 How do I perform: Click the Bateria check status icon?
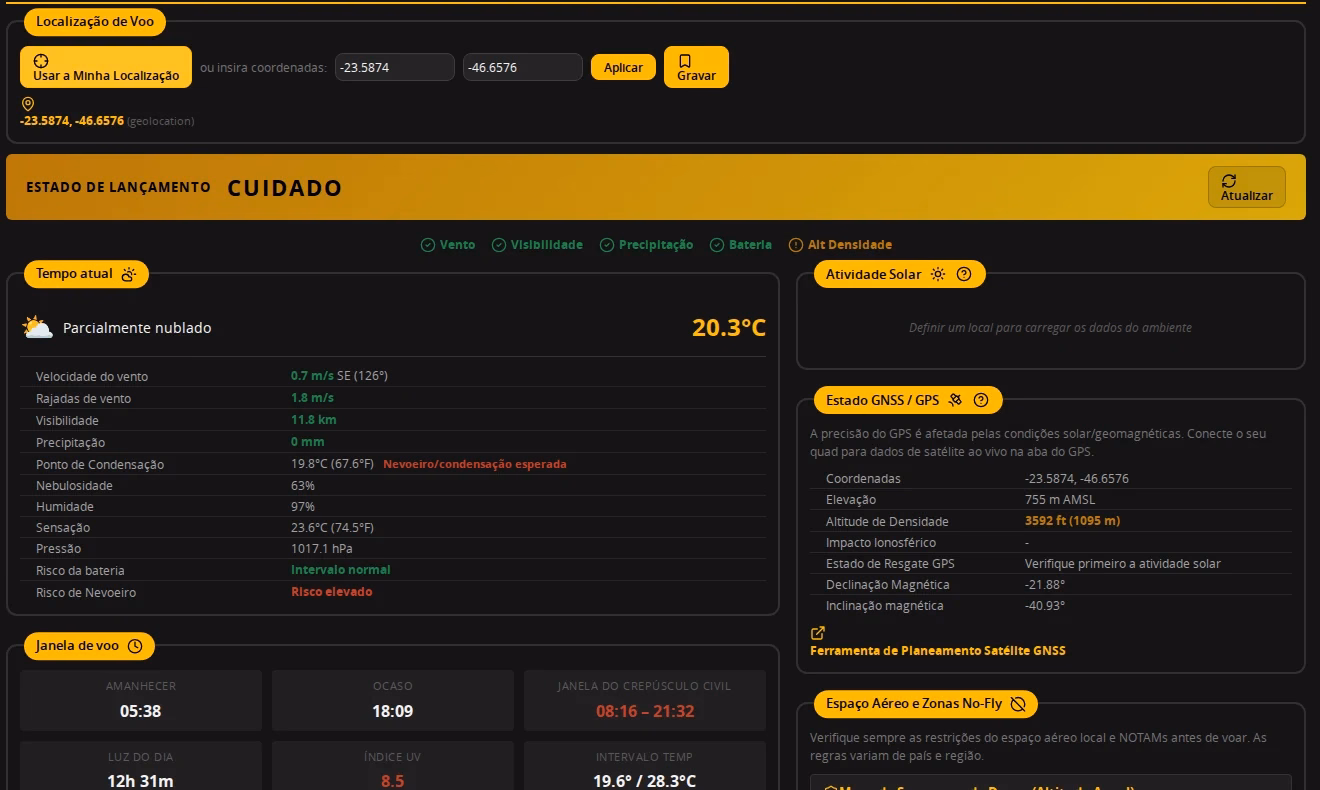coord(717,245)
